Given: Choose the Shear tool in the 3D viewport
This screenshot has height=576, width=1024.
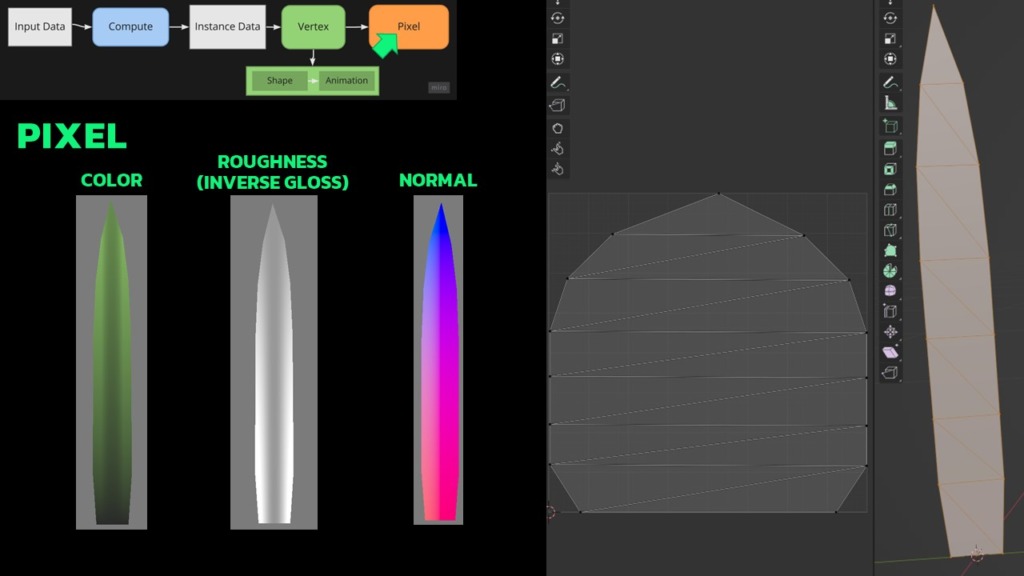Looking at the screenshot, I should click(890, 352).
